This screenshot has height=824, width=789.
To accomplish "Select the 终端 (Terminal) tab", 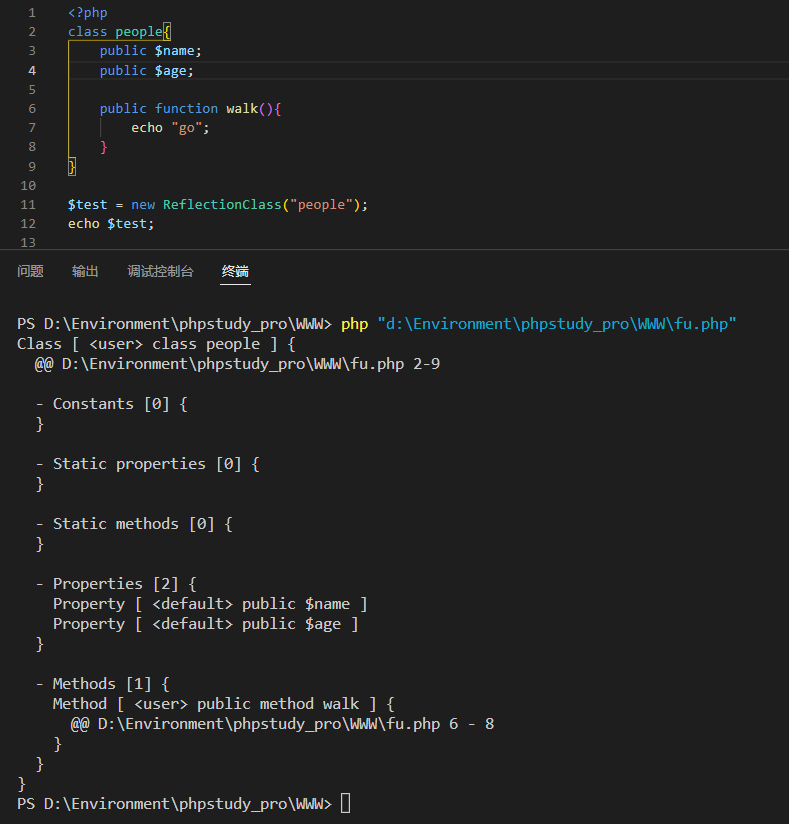I will click(x=235, y=271).
